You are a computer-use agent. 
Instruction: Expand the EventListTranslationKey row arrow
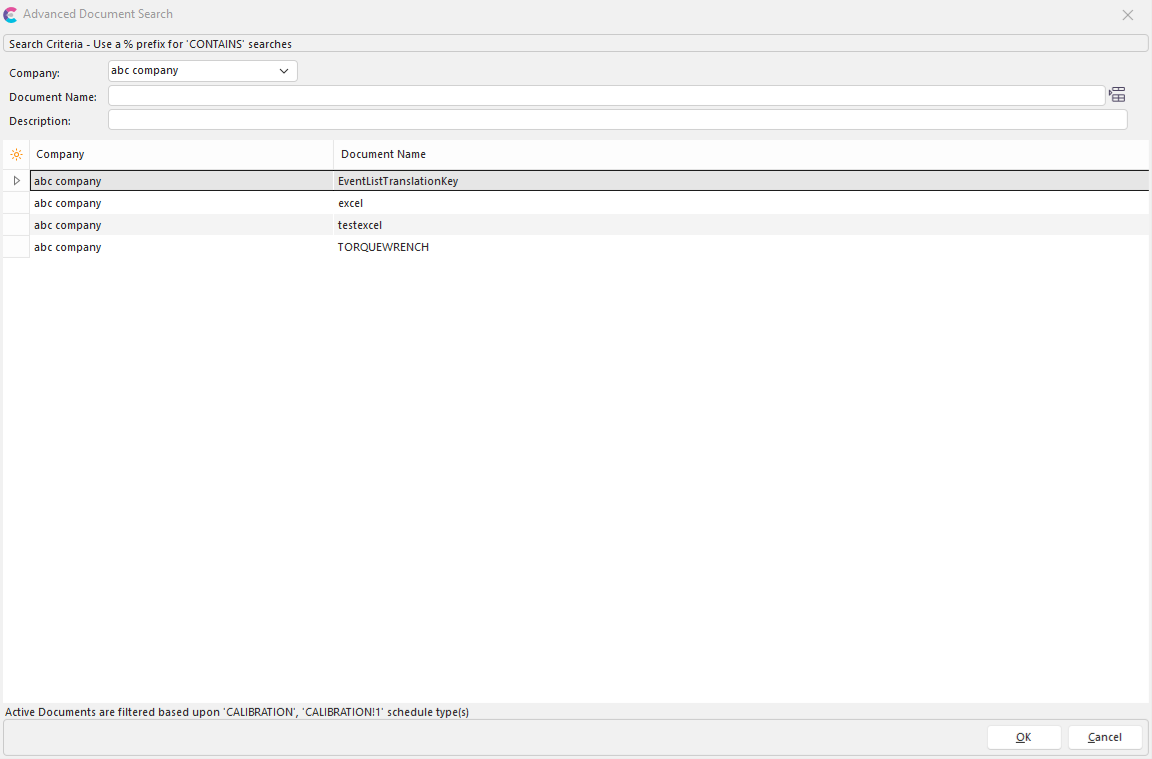(16, 181)
